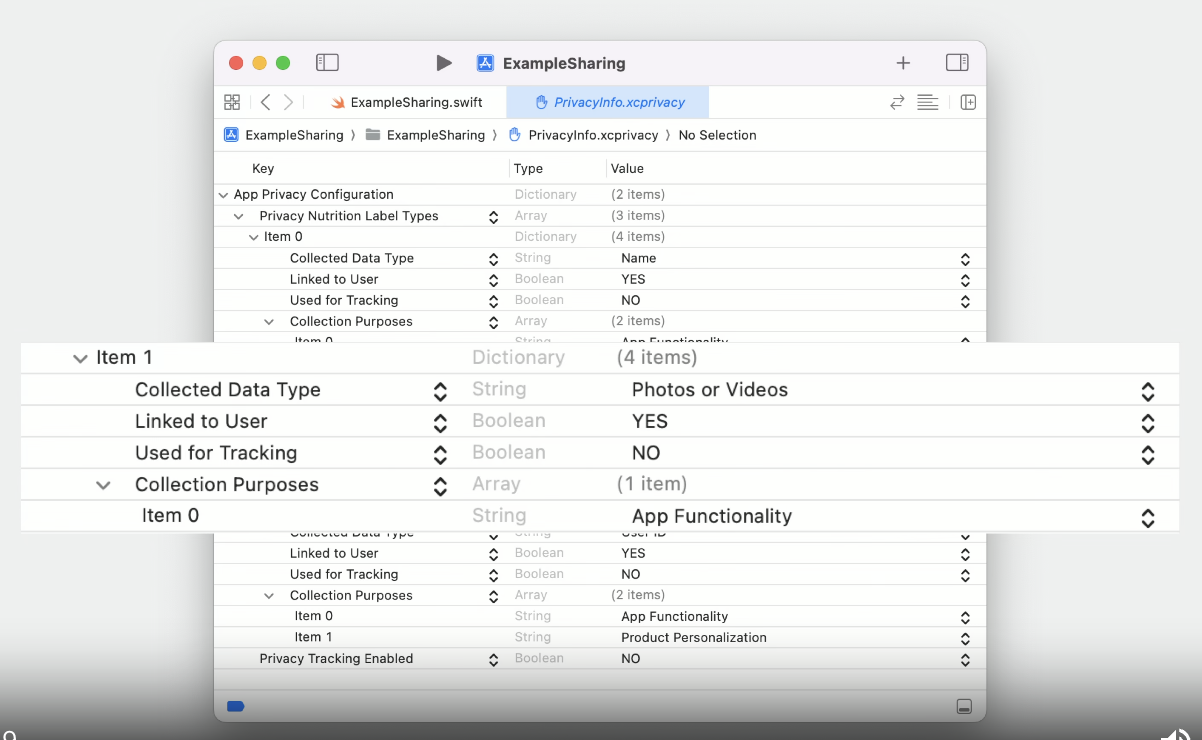Click the video volume speaker icon

pos(1176,734)
